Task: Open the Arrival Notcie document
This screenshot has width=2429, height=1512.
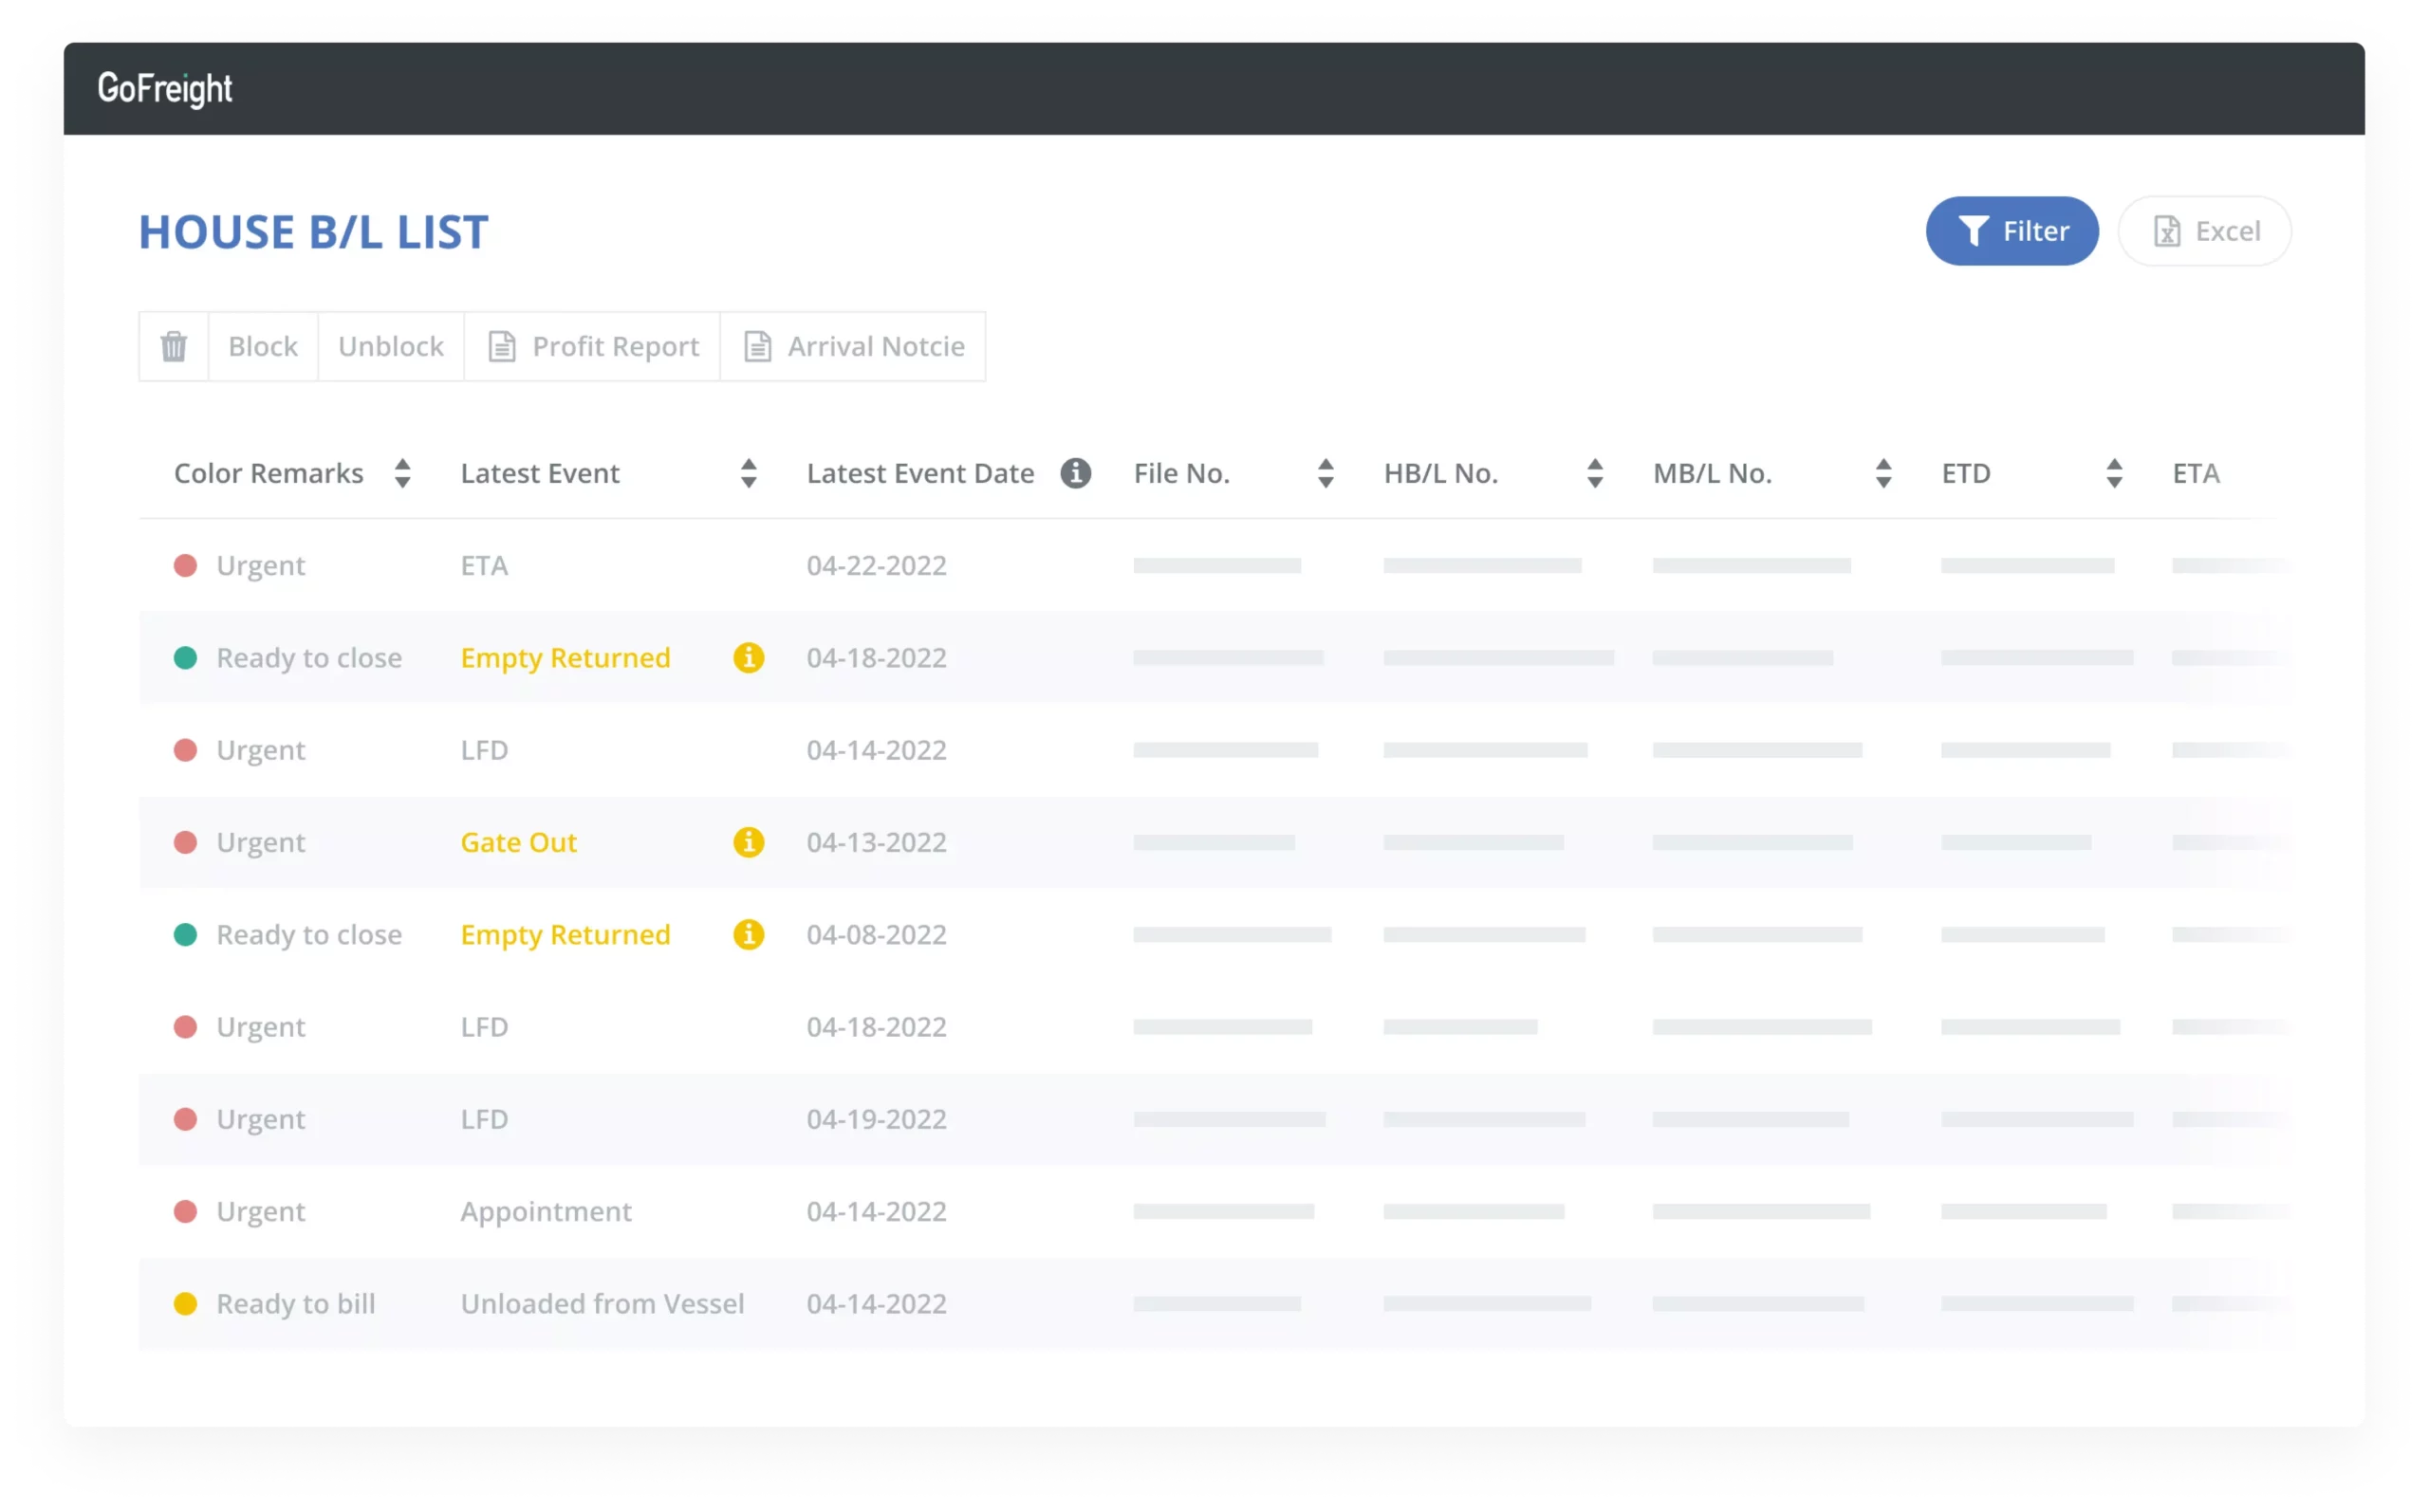Action: [x=853, y=346]
